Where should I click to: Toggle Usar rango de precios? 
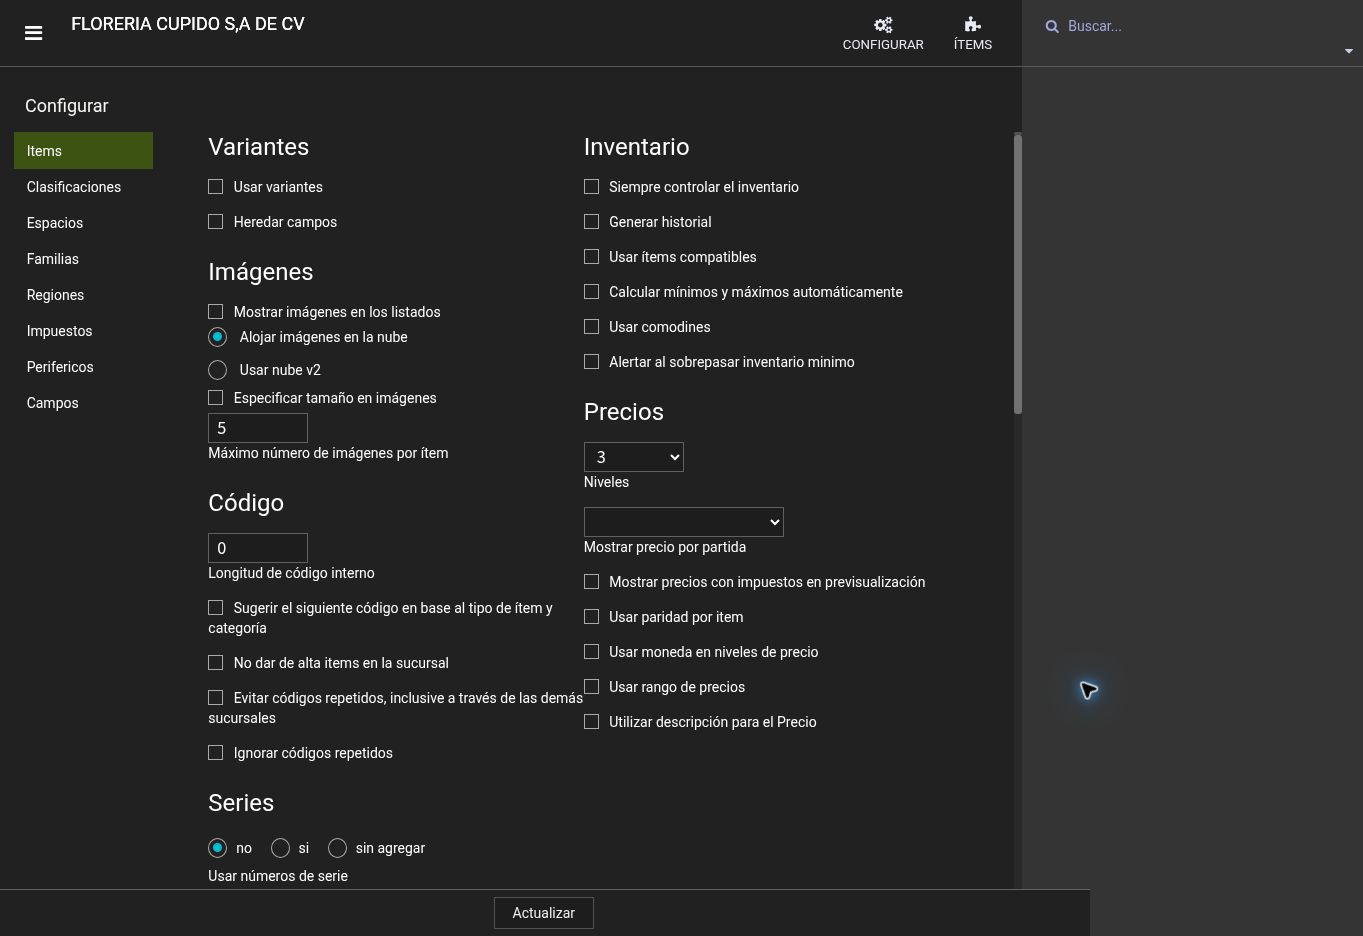tap(592, 687)
